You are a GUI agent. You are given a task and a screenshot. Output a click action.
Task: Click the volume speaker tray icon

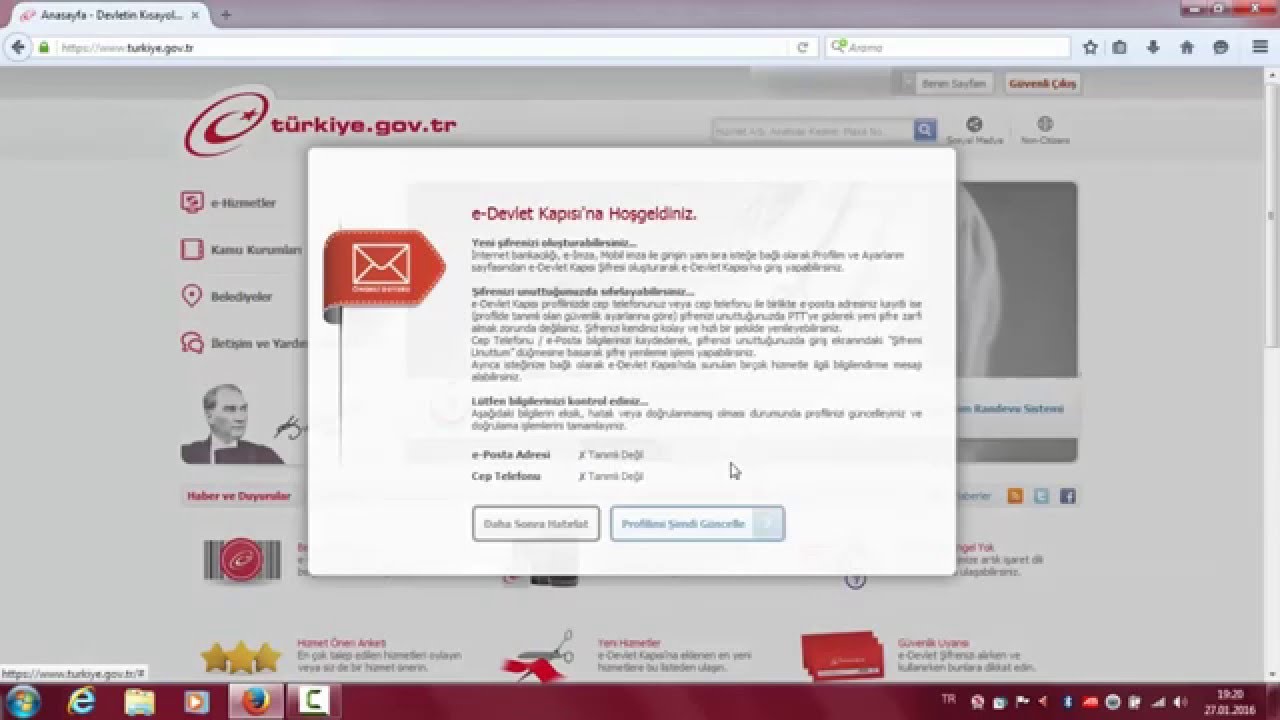[x=1180, y=702]
